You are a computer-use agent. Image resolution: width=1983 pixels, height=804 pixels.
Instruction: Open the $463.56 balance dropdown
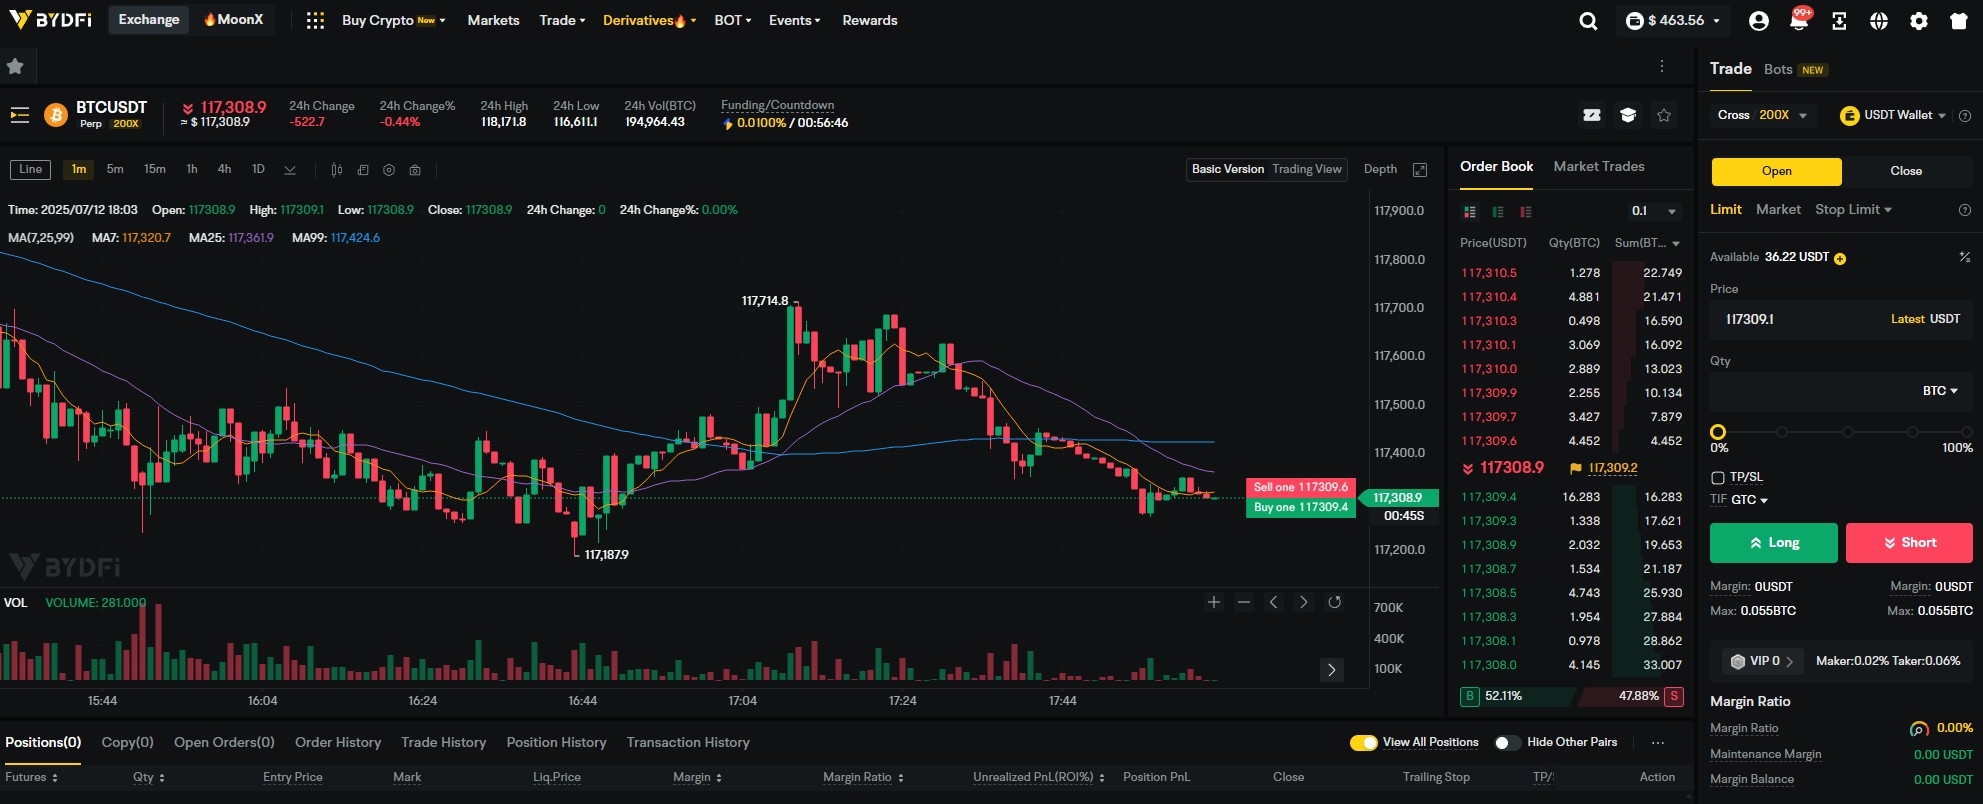(x=1674, y=20)
